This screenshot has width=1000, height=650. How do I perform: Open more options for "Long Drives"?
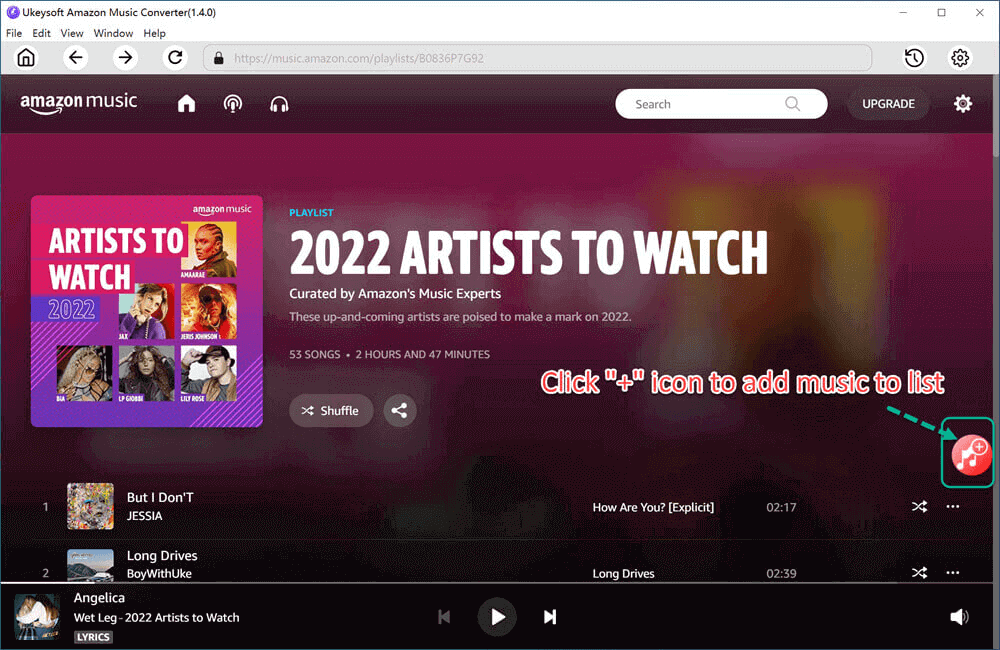[x=951, y=572]
